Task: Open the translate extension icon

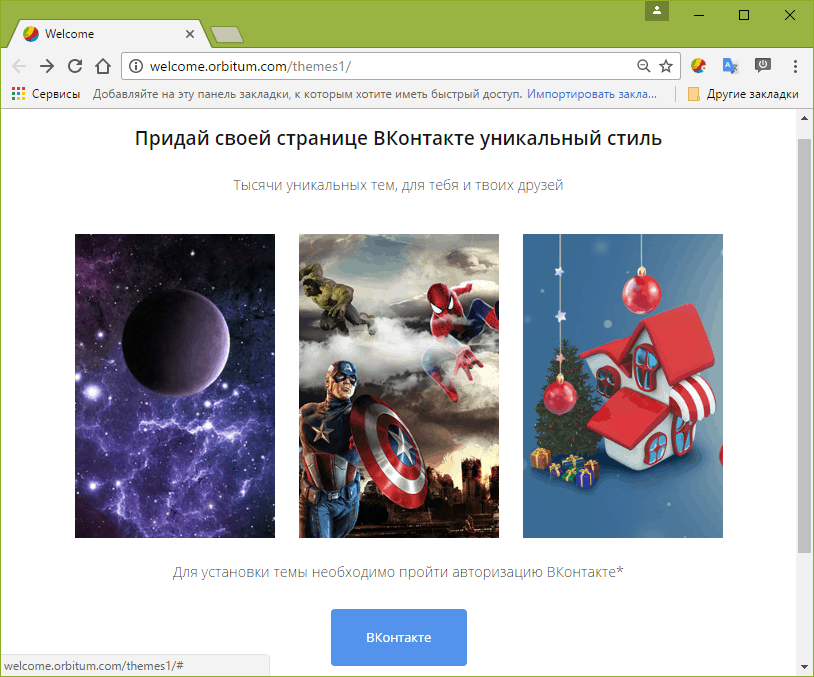Action: click(x=730, y=65)
